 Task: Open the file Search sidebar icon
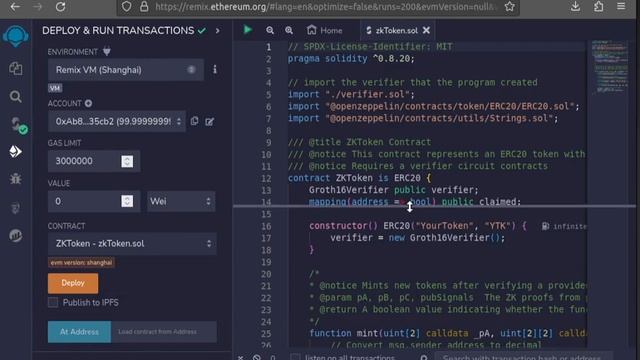(16, 96)
